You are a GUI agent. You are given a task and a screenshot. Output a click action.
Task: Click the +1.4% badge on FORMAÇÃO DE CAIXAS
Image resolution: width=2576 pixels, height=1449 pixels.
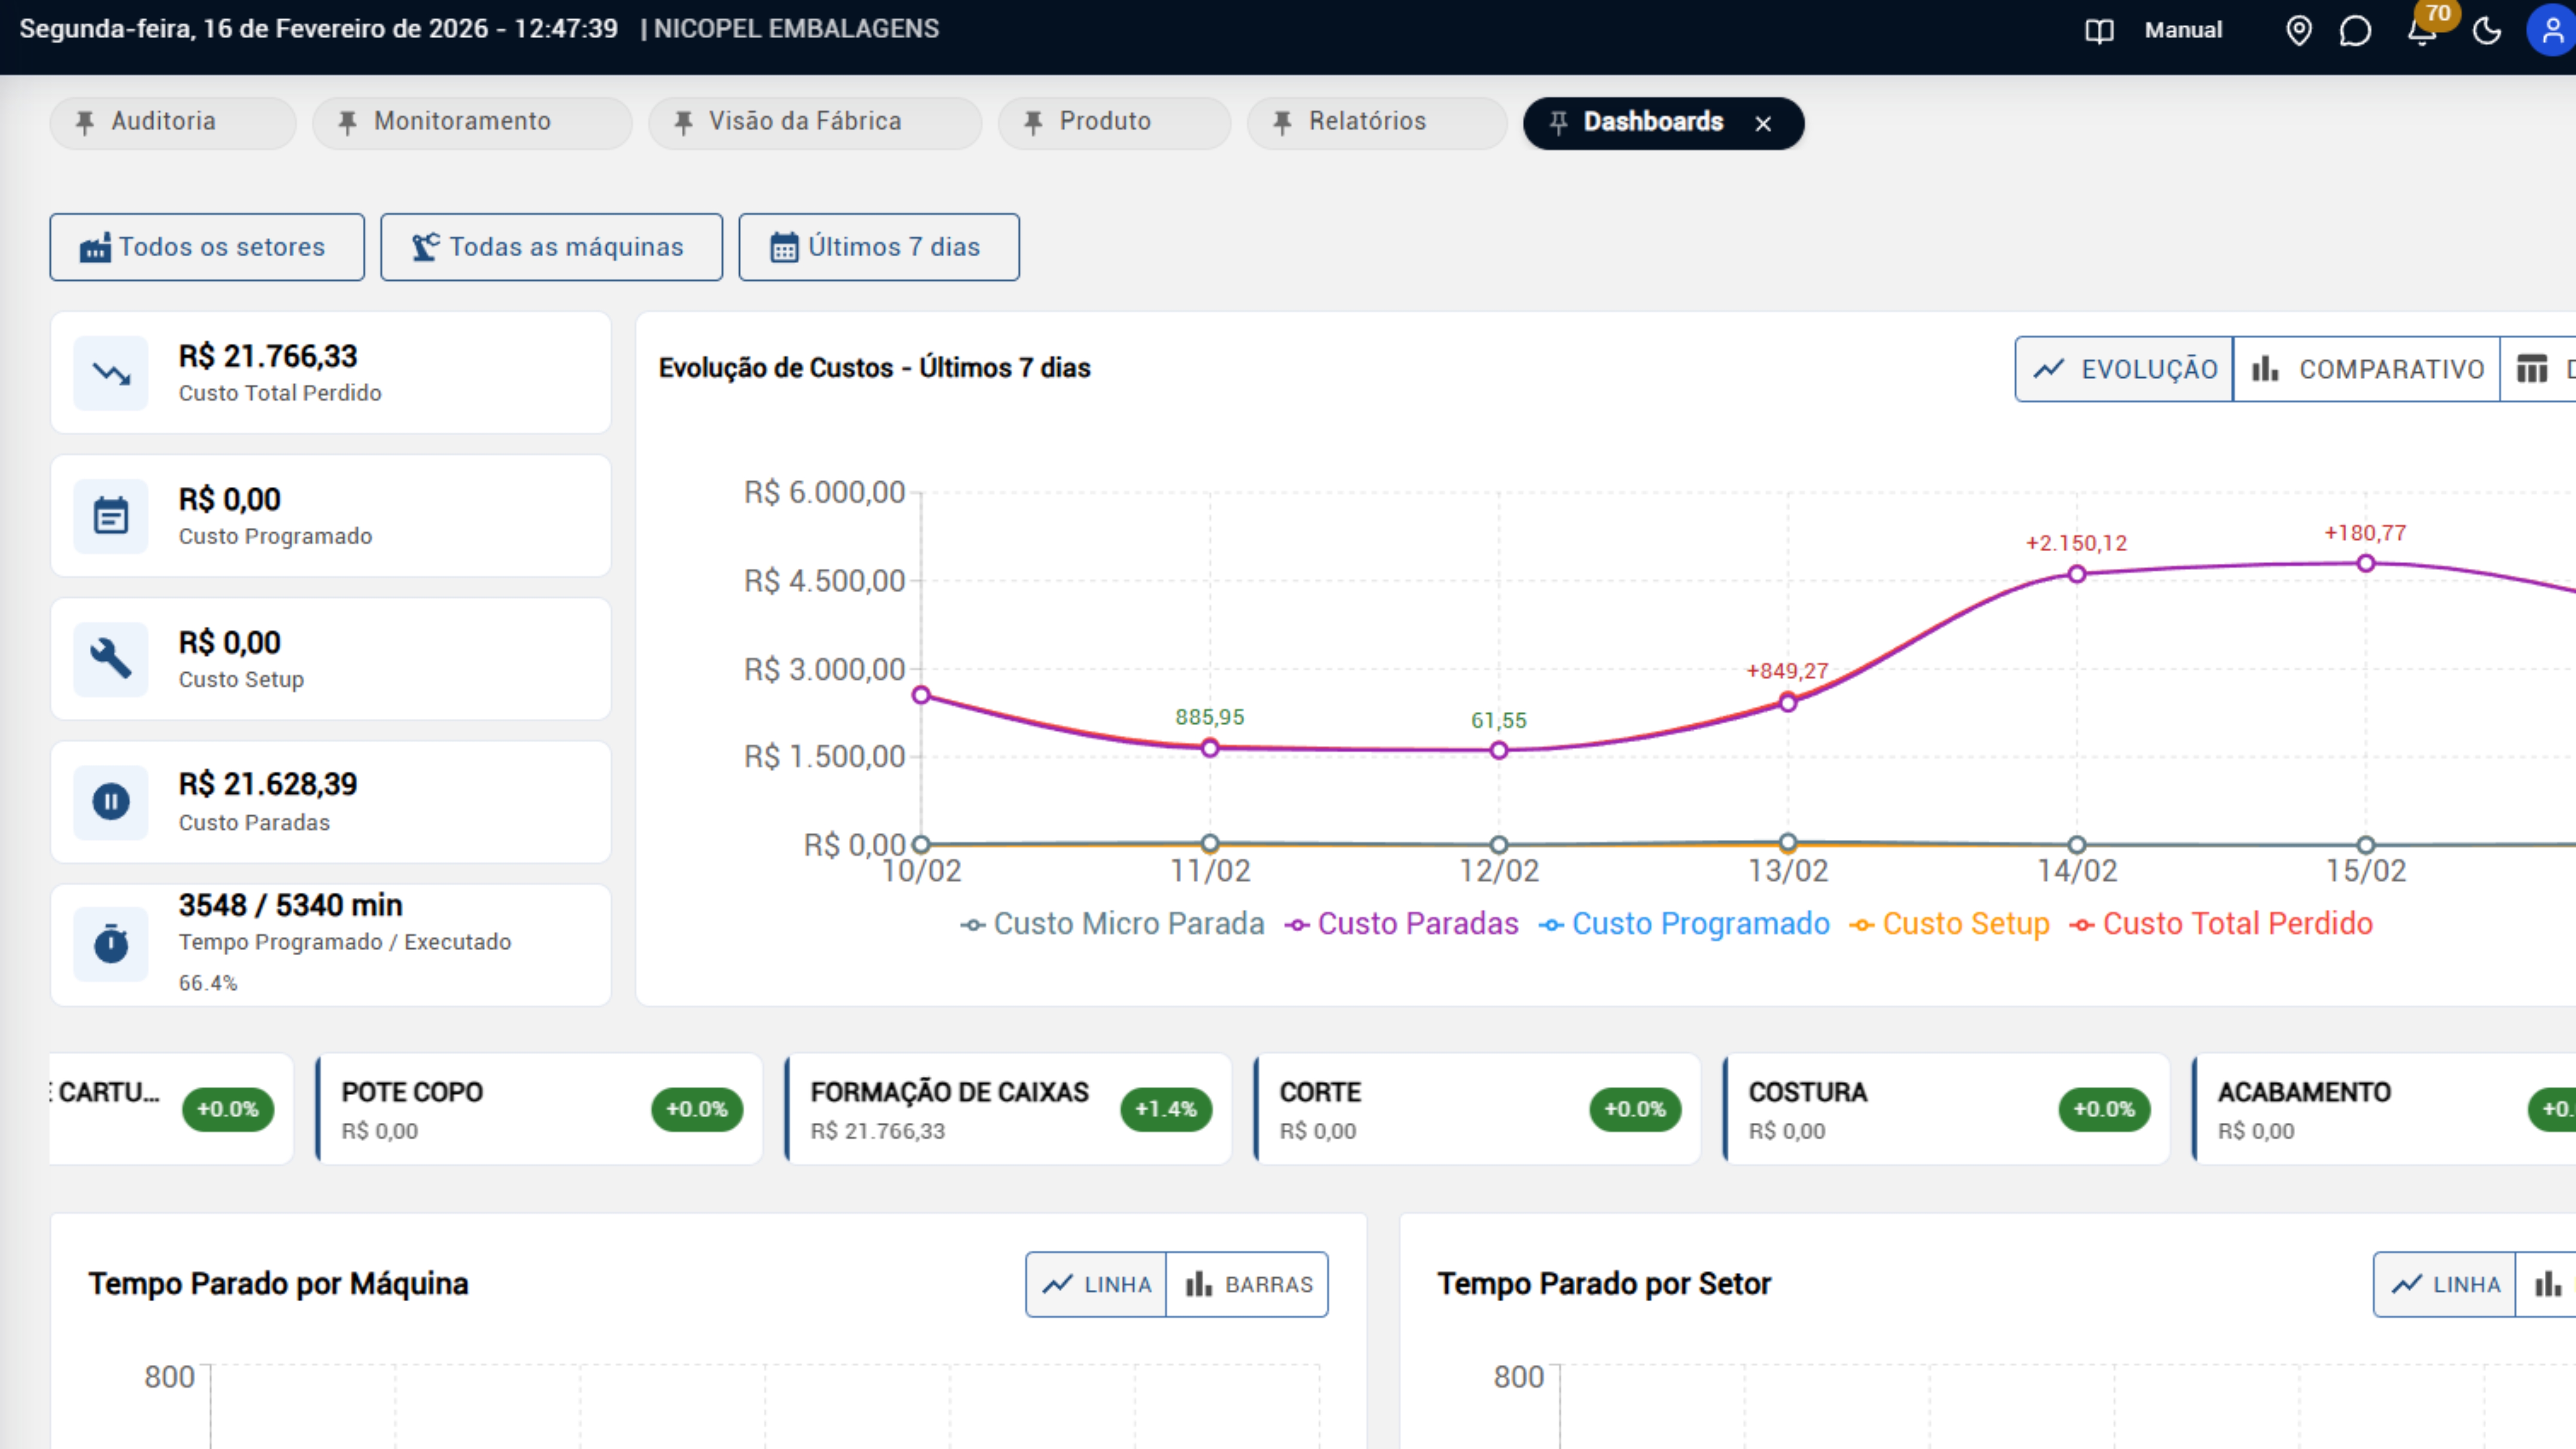tap(1166, 1110)
